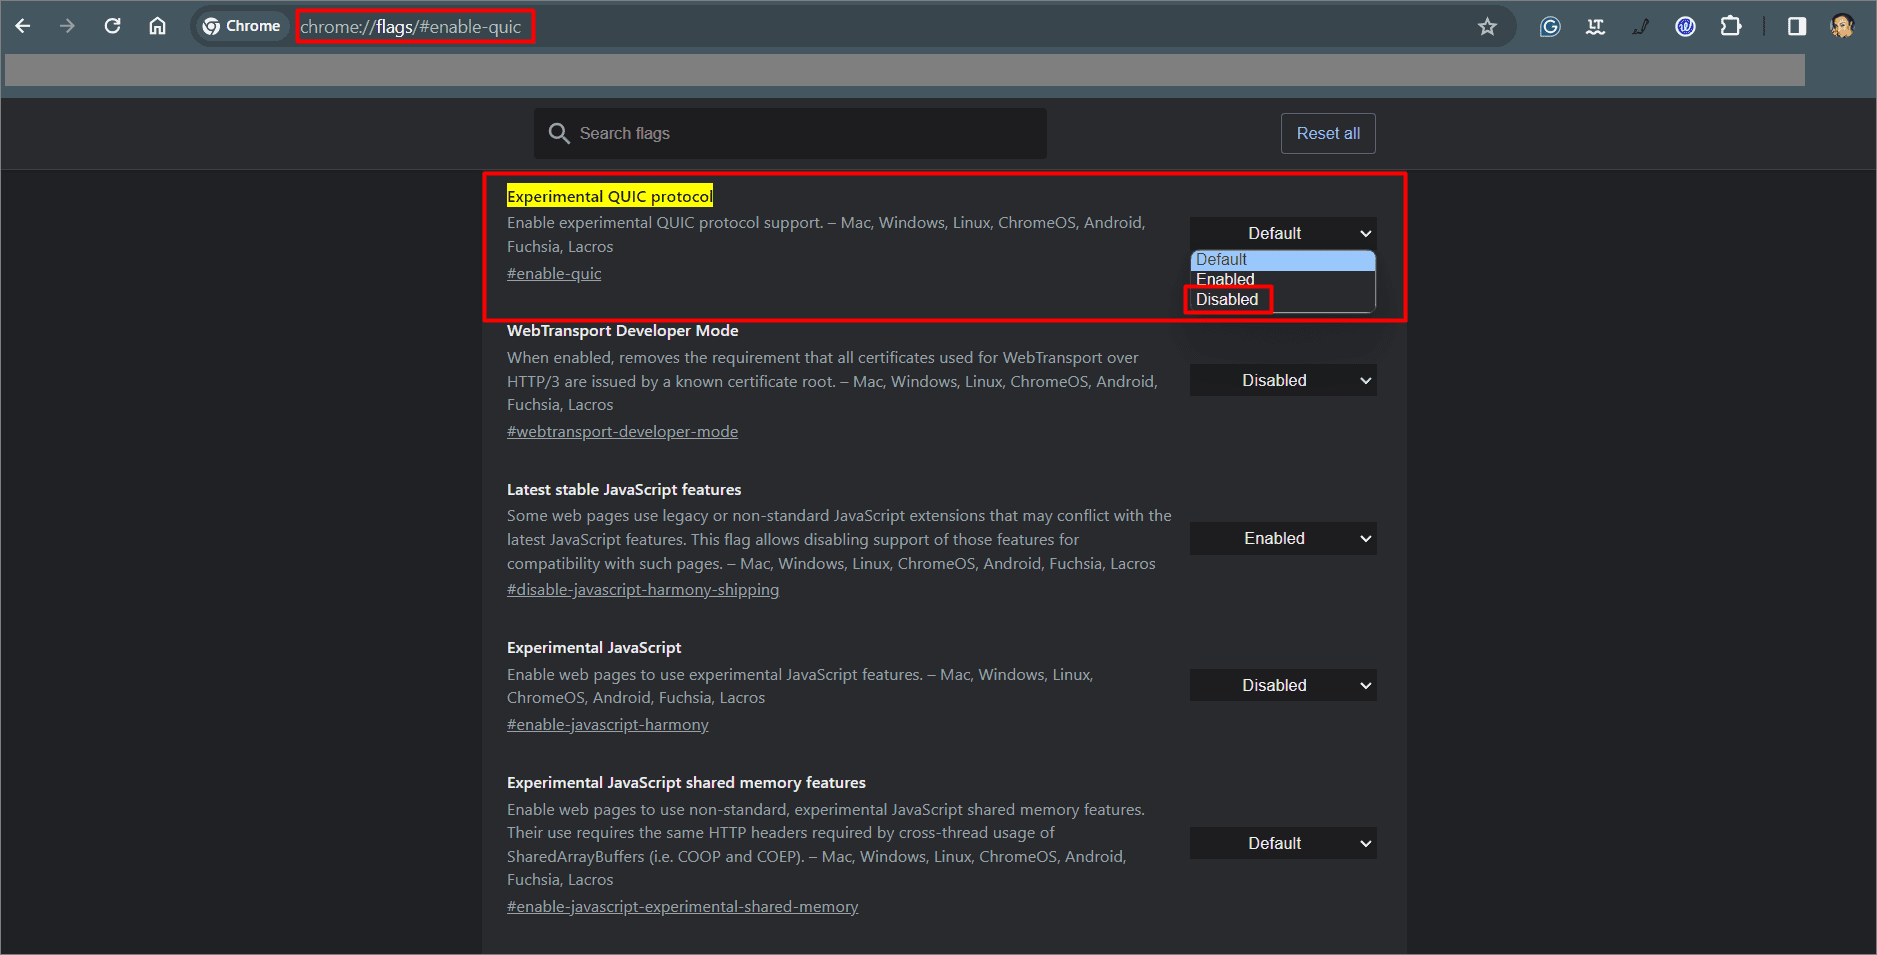Open the blue circular extension icon
Screen dimensions: 1877x955
[x=1685, y=27]
